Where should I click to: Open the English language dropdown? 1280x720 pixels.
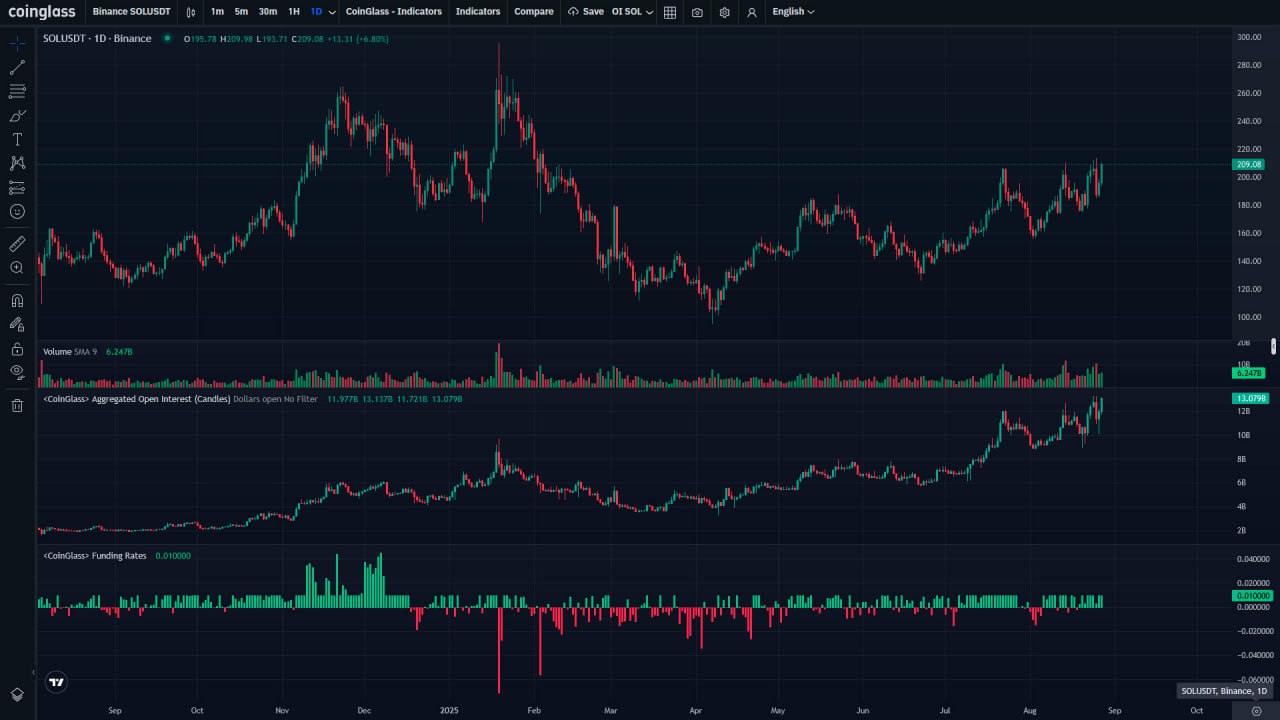pos(794,12)
